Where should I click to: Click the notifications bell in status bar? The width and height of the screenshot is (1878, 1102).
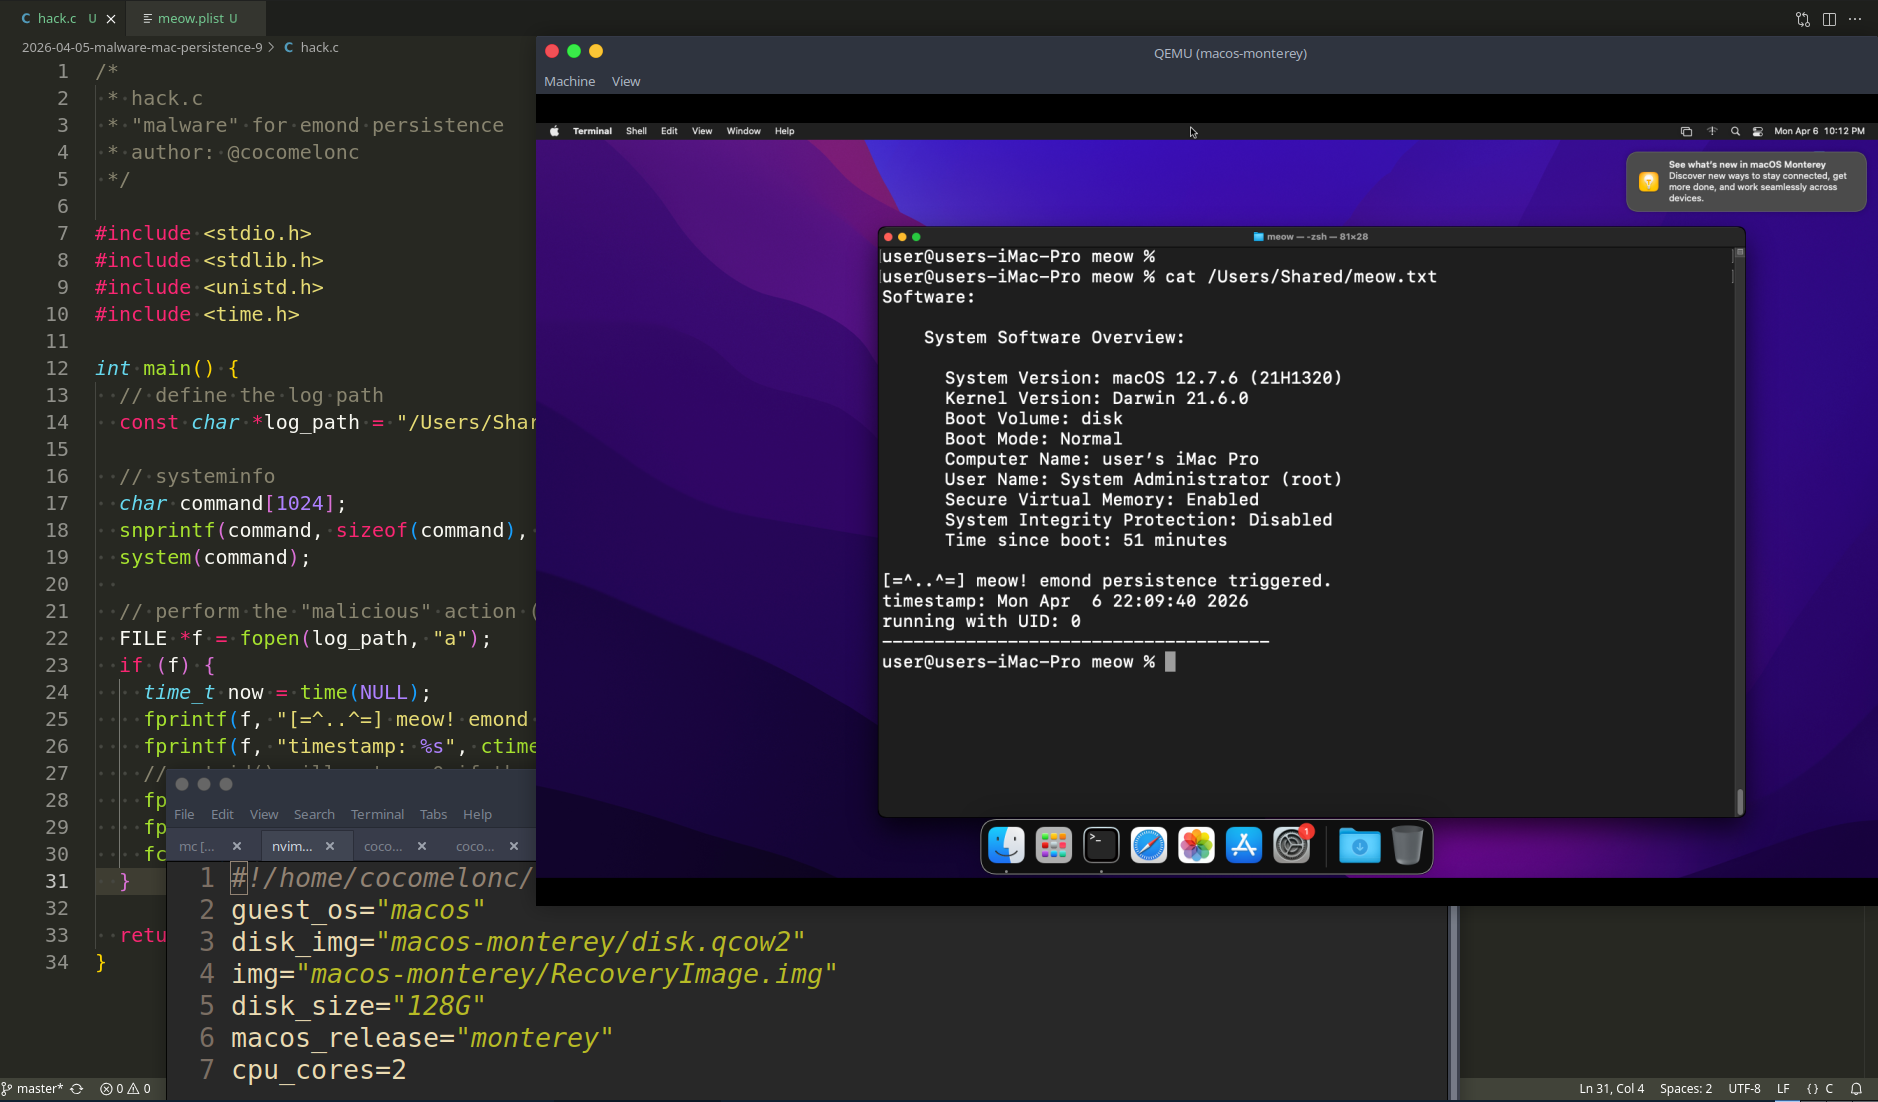tap(1856, 1089)
